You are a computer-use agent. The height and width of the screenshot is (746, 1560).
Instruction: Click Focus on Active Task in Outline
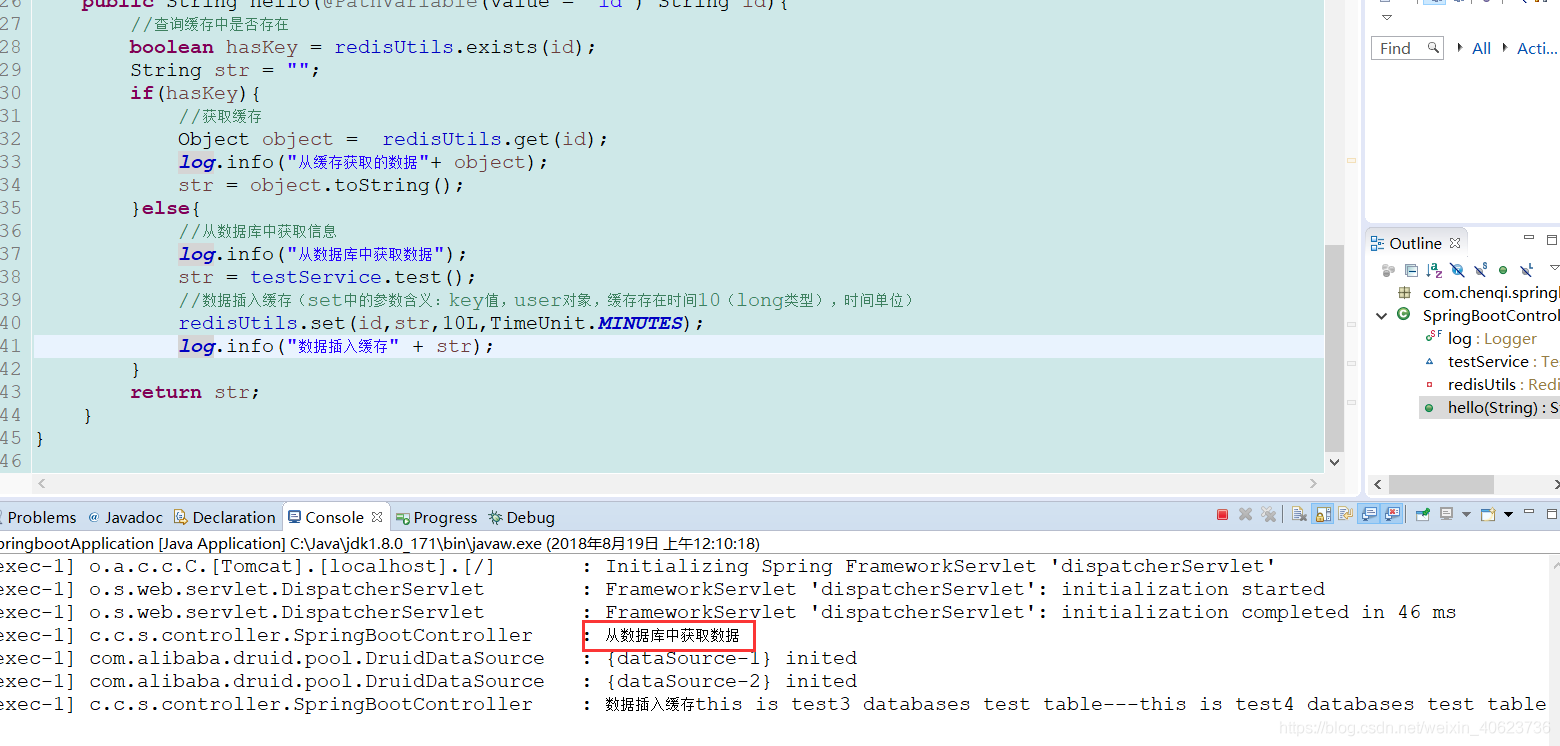(1388, 270)
